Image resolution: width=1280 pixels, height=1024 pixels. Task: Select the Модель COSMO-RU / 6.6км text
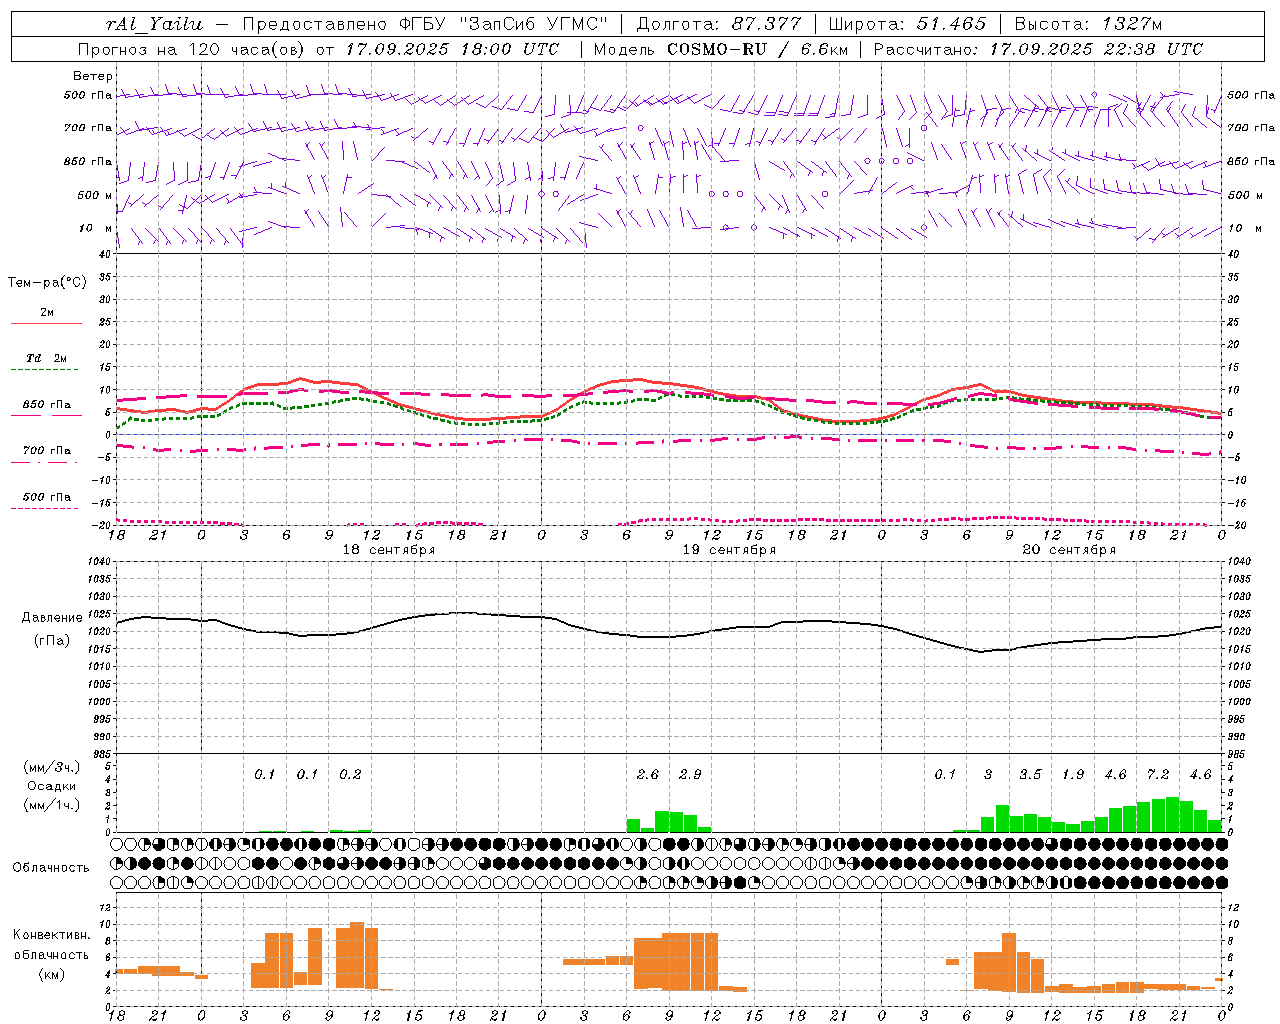click(720, 49)
